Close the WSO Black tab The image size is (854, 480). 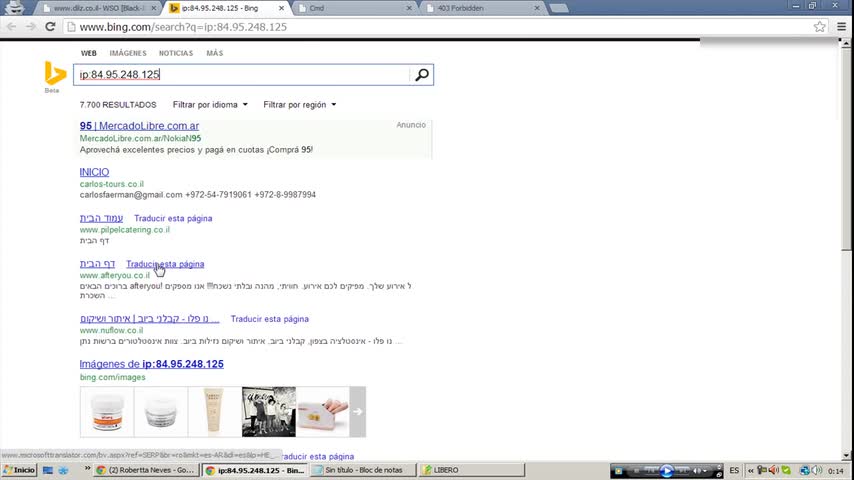pos(154,8)
